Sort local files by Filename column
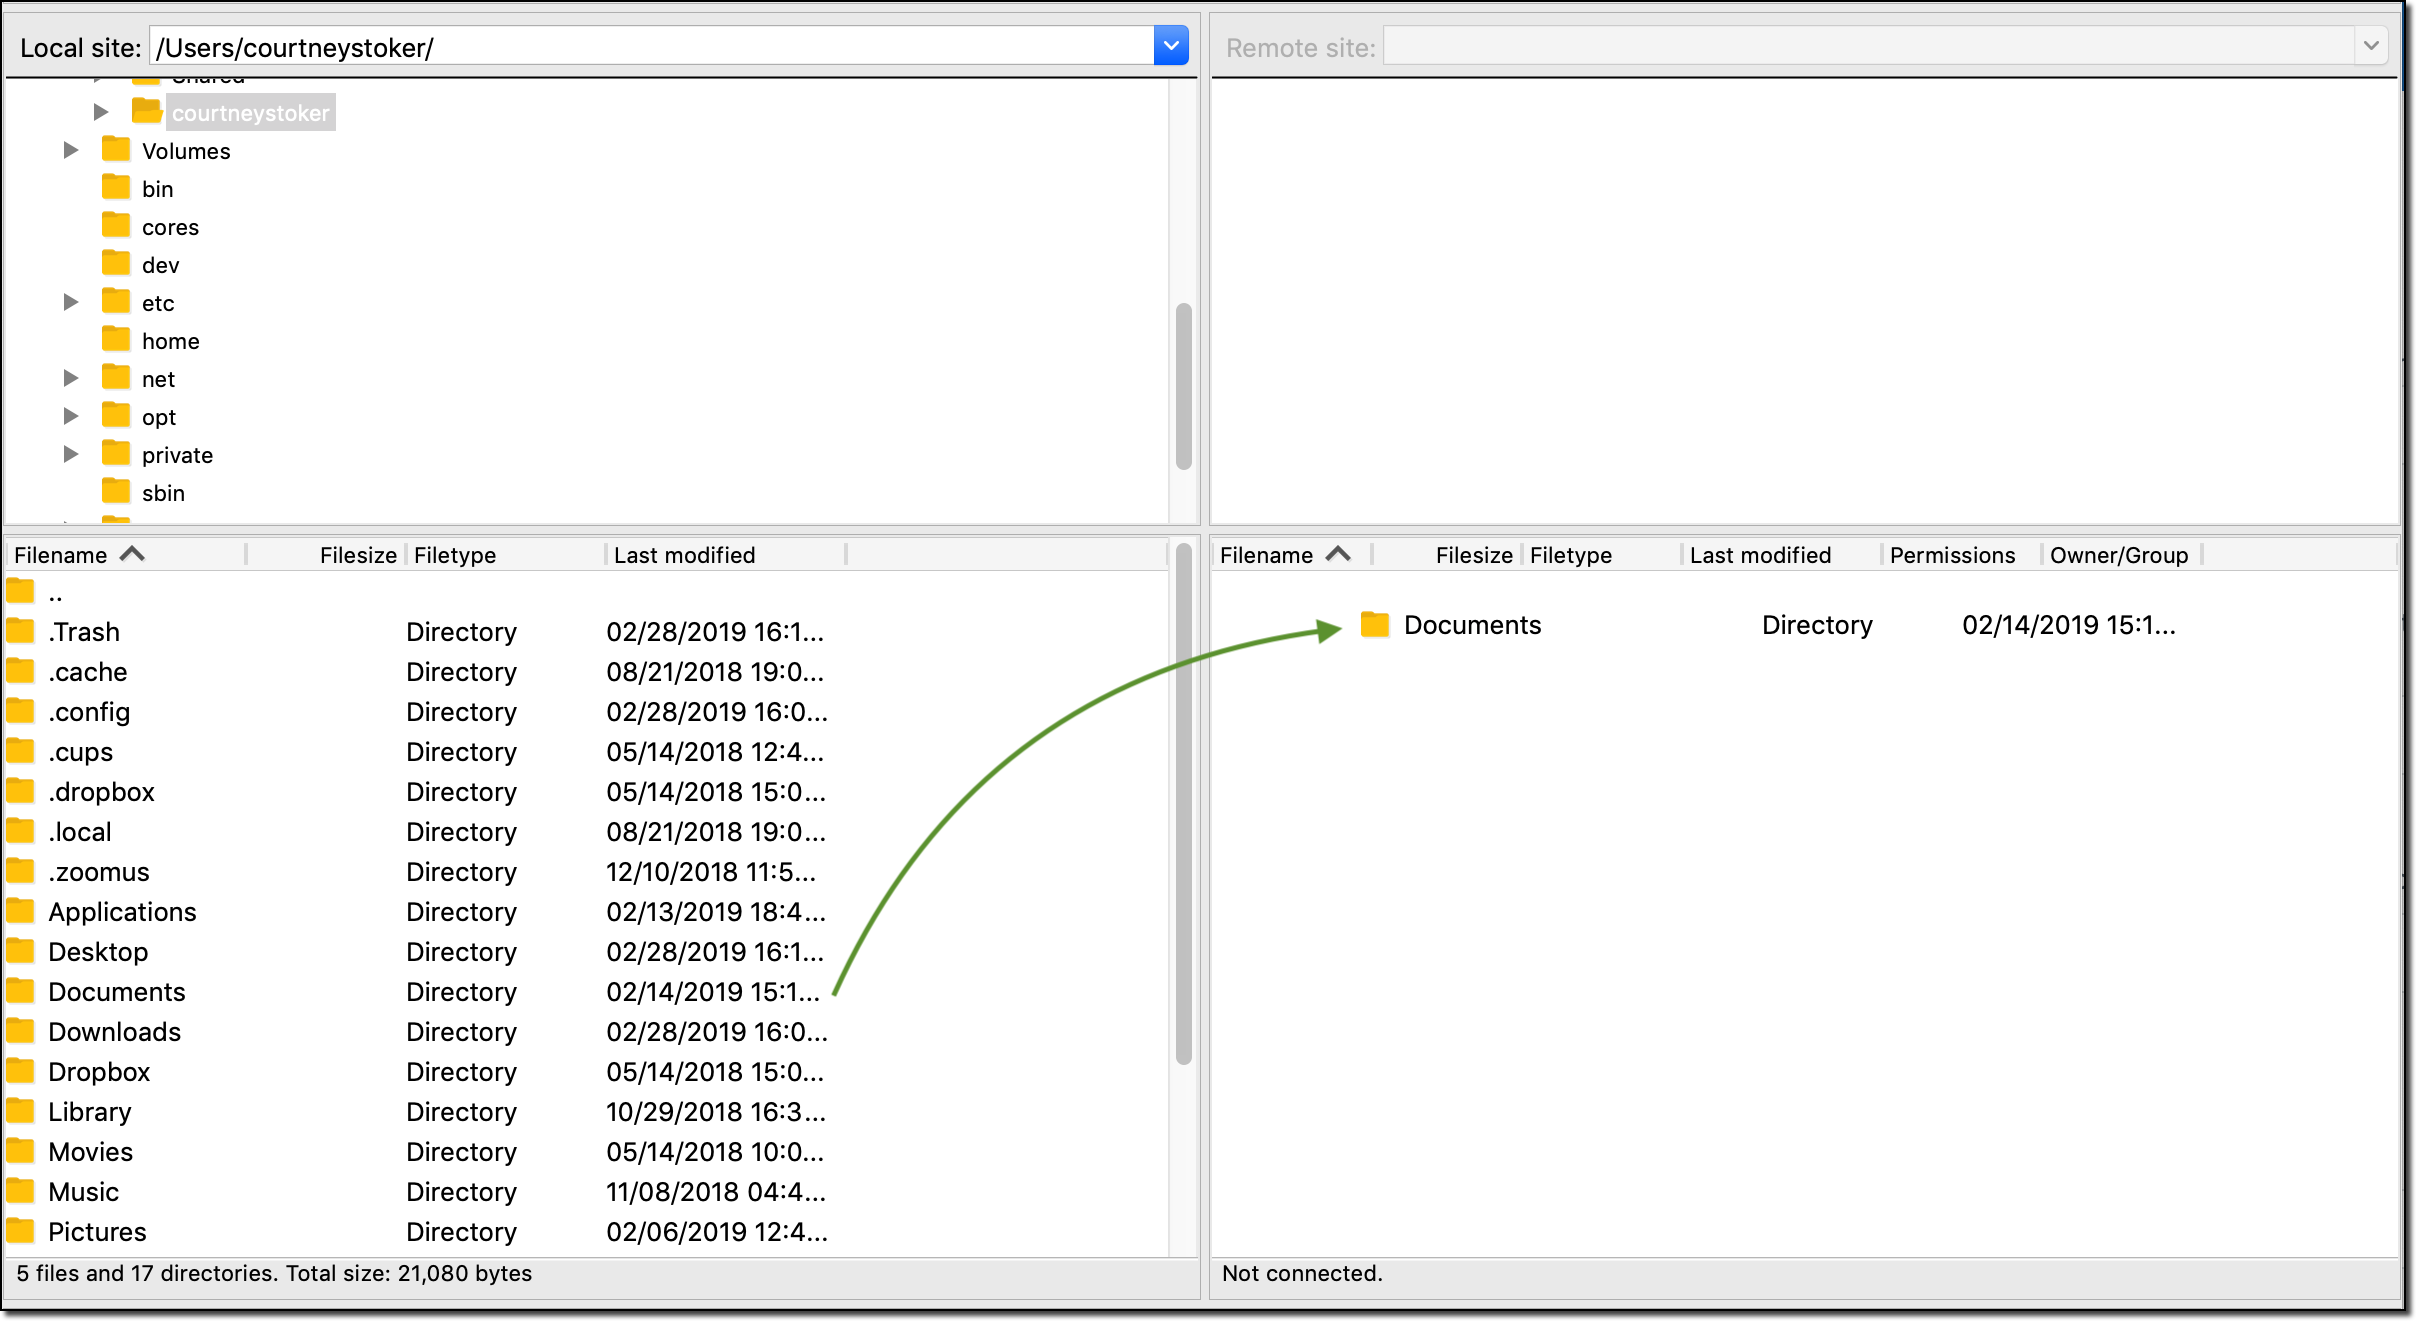The image size is (2416, 1321). pyautogui.click(x=126, y=555)
